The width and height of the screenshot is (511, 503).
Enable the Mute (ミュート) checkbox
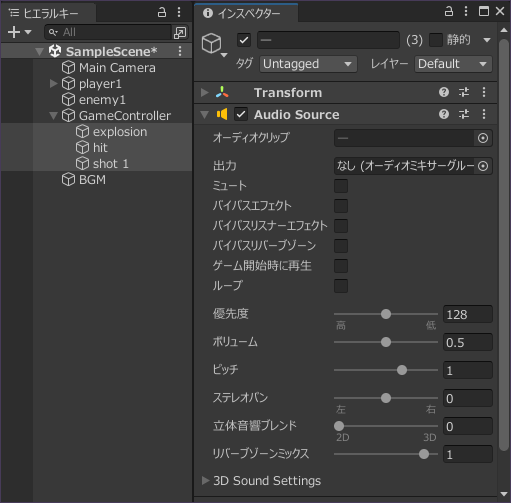click(x=341, y=186)
